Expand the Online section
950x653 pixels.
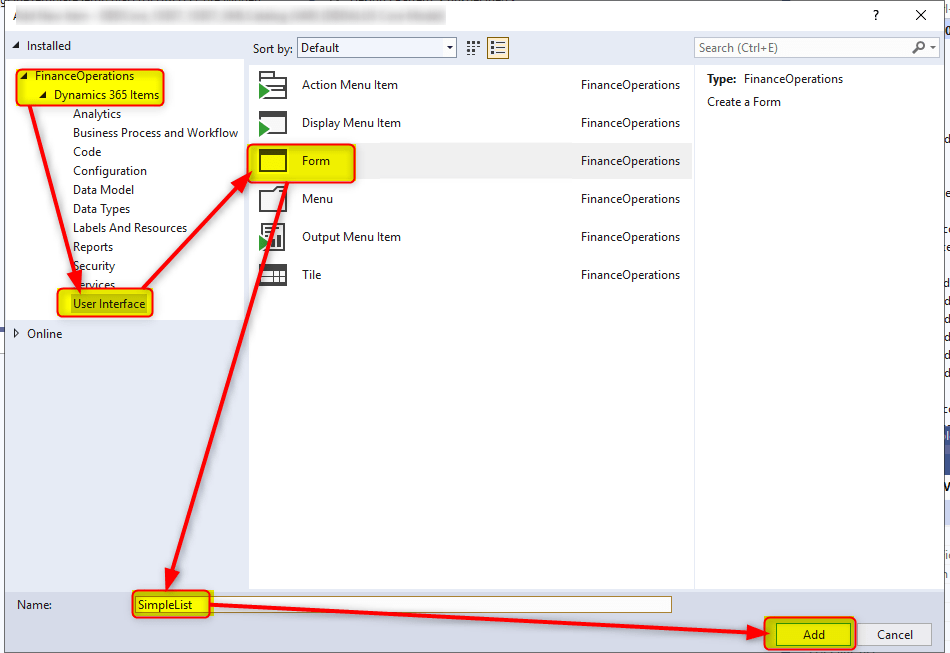pyautogui.click(x=16, y=334)
